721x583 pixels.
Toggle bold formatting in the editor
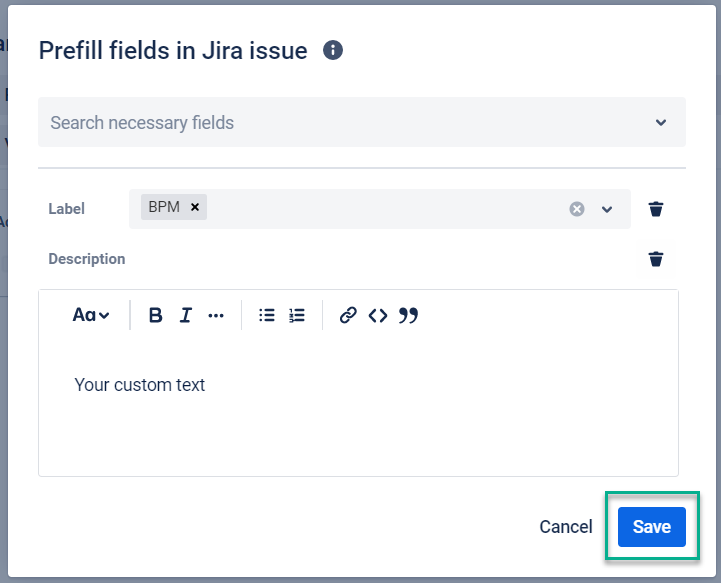pos(155,316)
